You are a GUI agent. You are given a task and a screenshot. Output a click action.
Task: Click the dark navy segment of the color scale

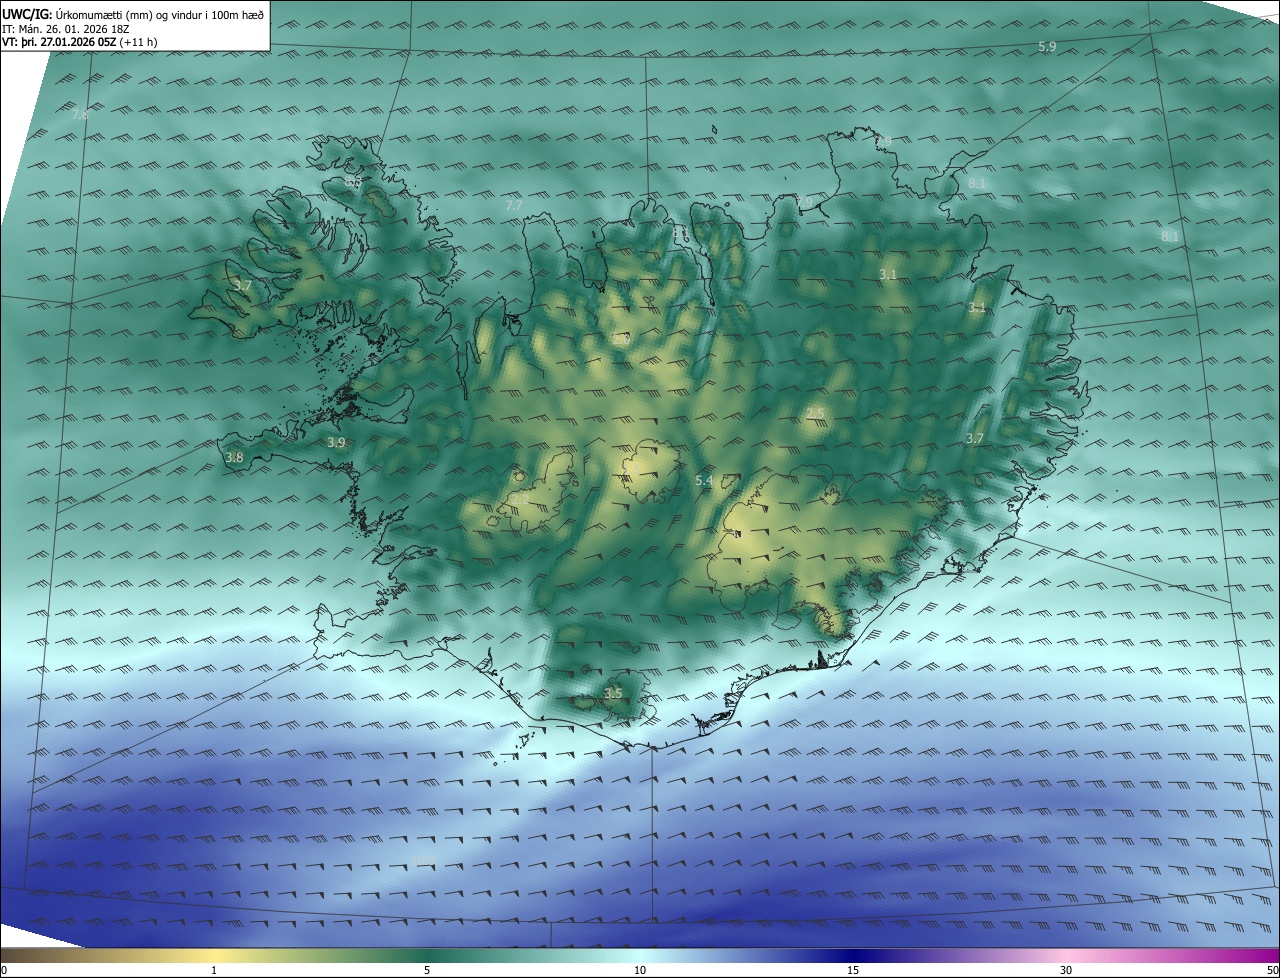(x=853, y=955)
